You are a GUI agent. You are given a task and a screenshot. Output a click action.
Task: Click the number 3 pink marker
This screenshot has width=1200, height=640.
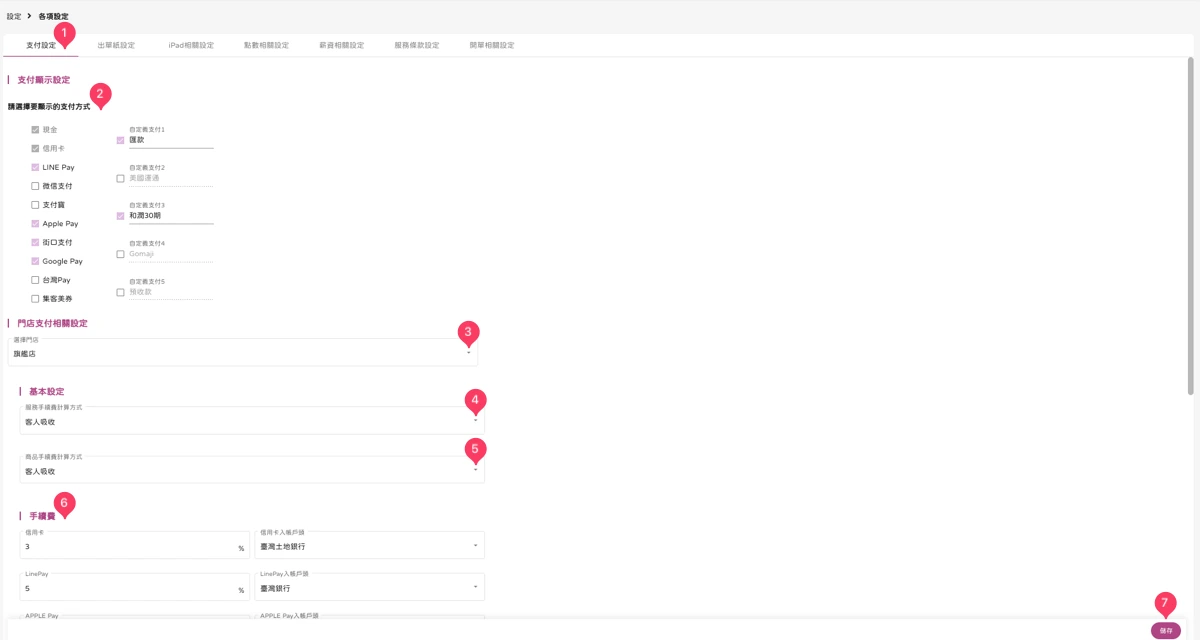pos(468,332)
